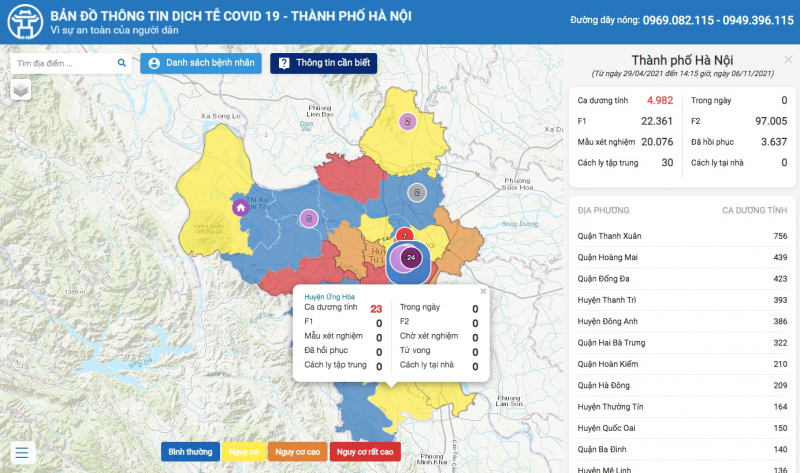Click the purple home marker on map
Screen dimensions: 800x473
[240, 208]
